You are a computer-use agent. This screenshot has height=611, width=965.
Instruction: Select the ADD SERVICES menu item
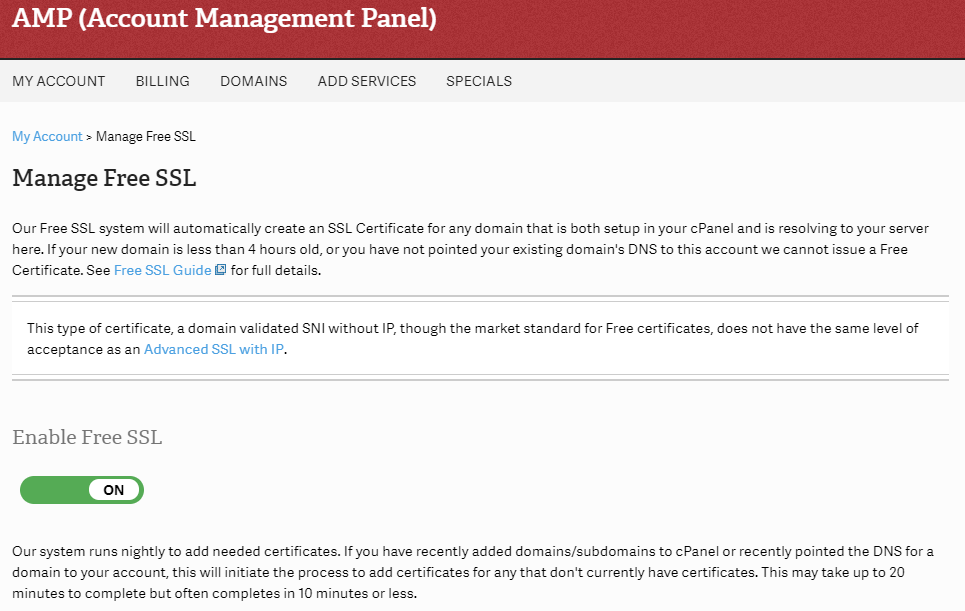click(x=367, y=81)
